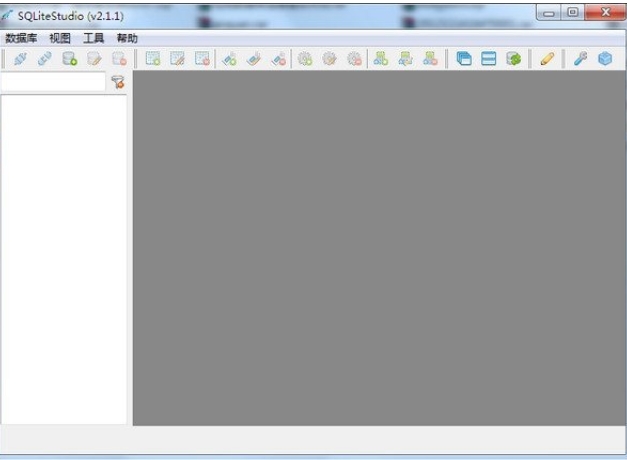Tile windows using the stacked panels icon
Viewport: 627px width, 460px height.
489,59
